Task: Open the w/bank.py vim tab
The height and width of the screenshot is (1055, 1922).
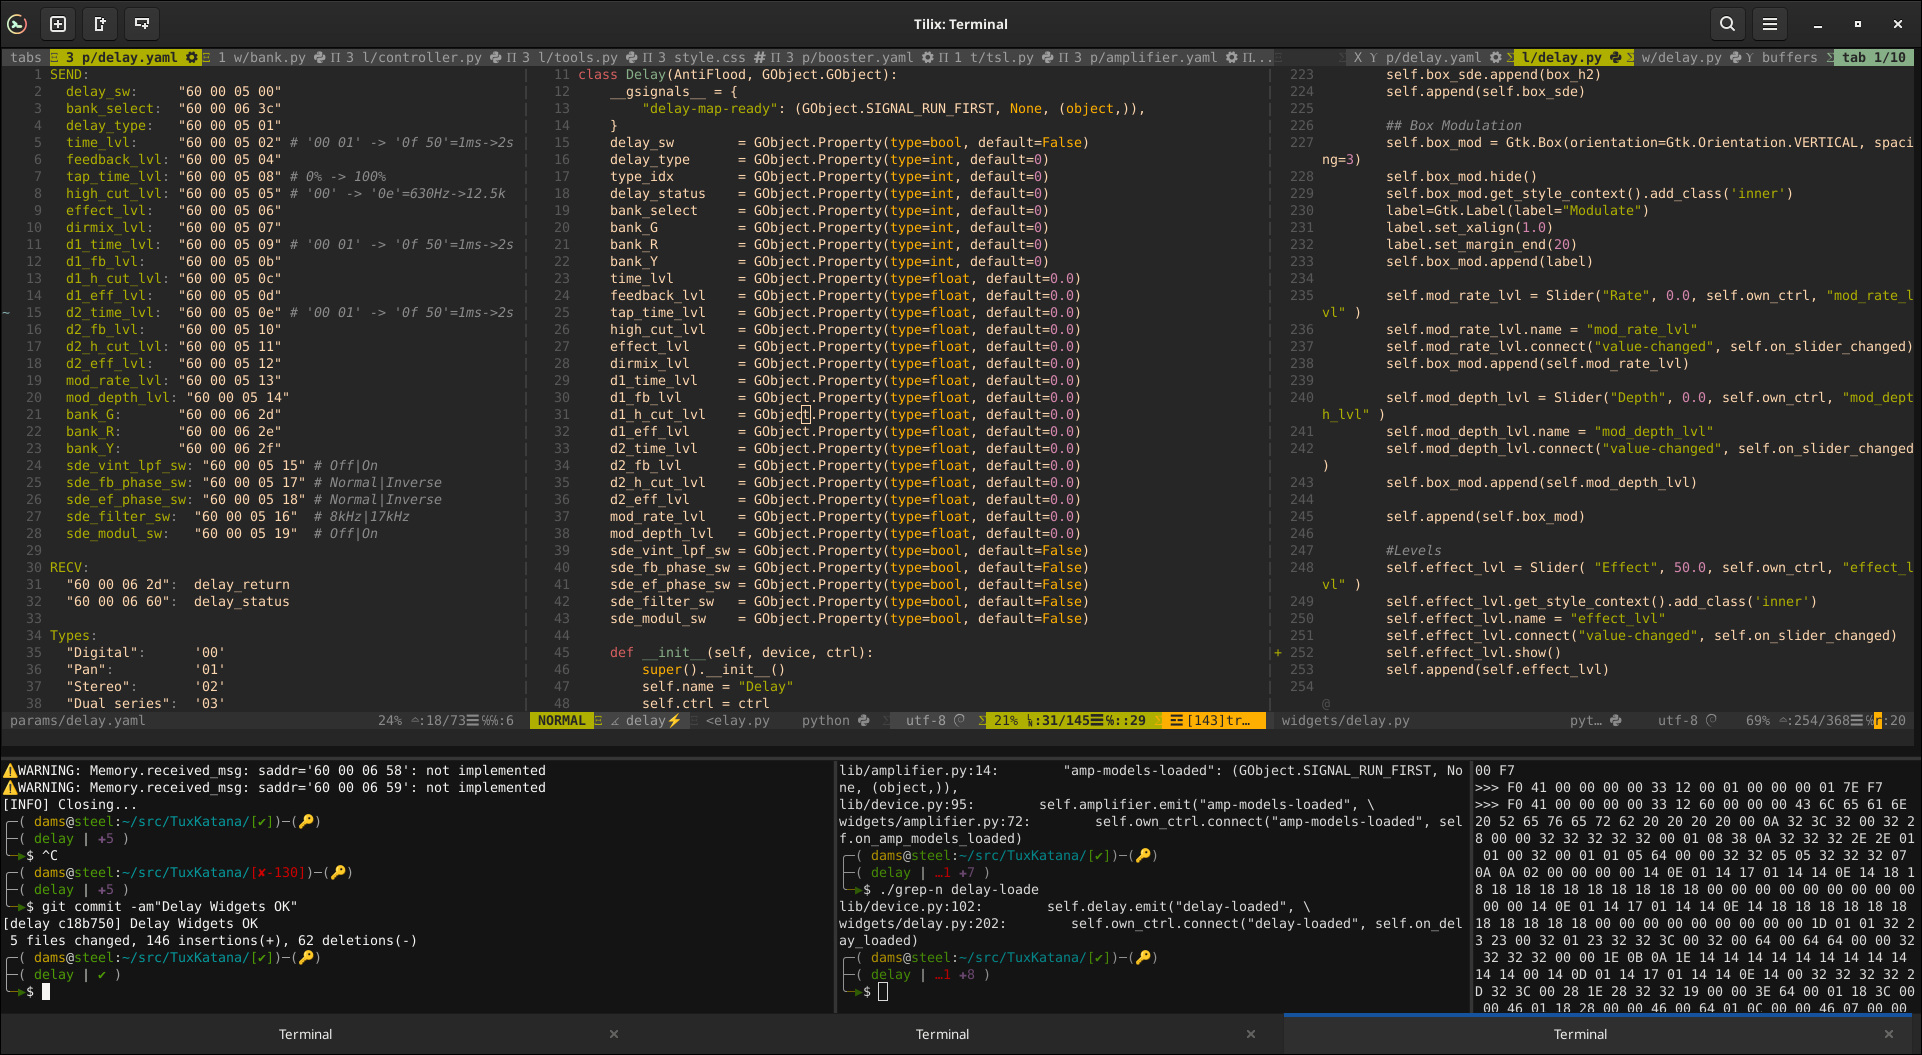Action: (x=269, y=58)
